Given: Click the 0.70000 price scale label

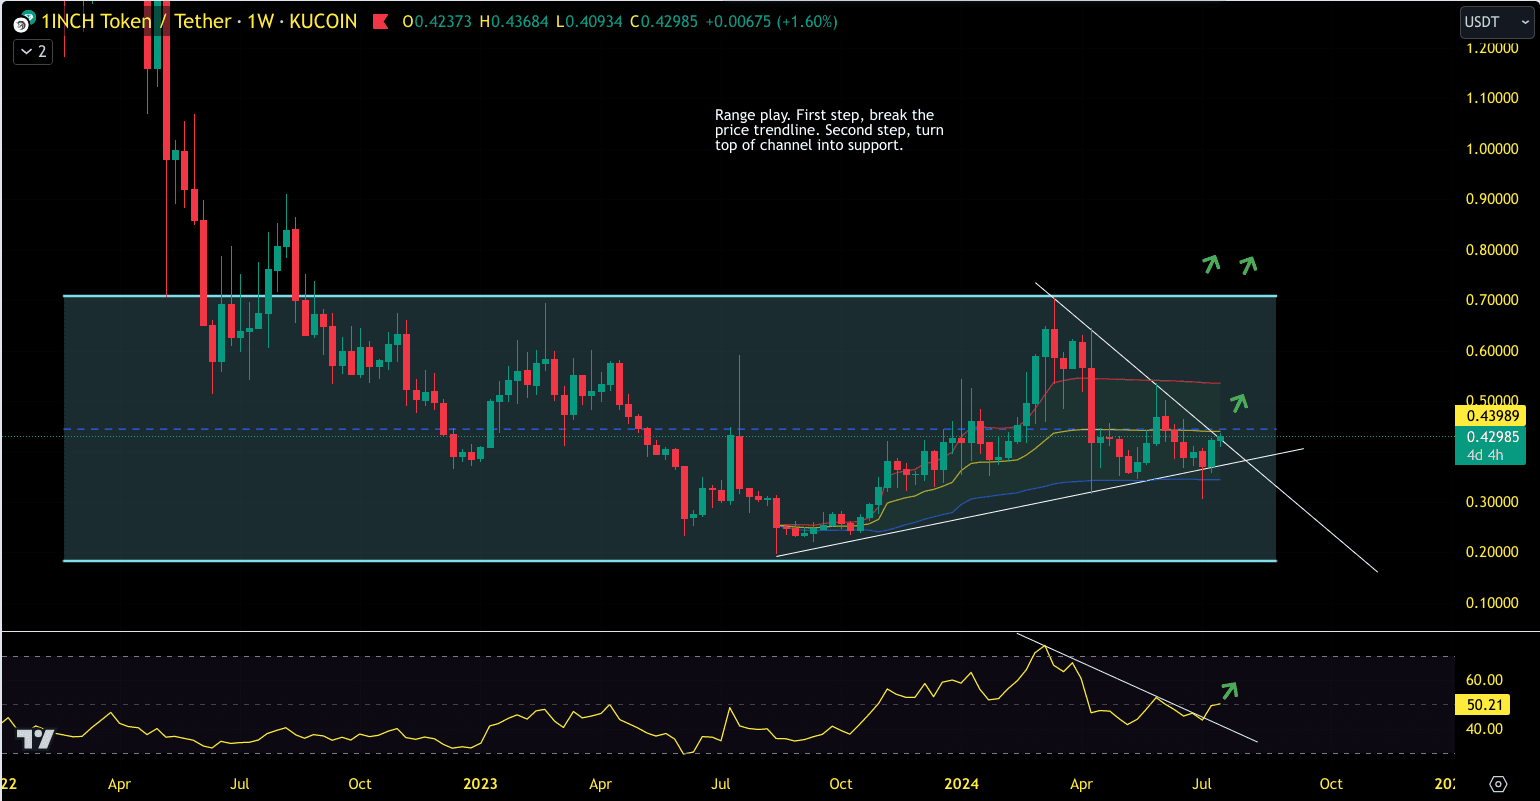Looking at the screenshot, I should [x=1493, y=300].
